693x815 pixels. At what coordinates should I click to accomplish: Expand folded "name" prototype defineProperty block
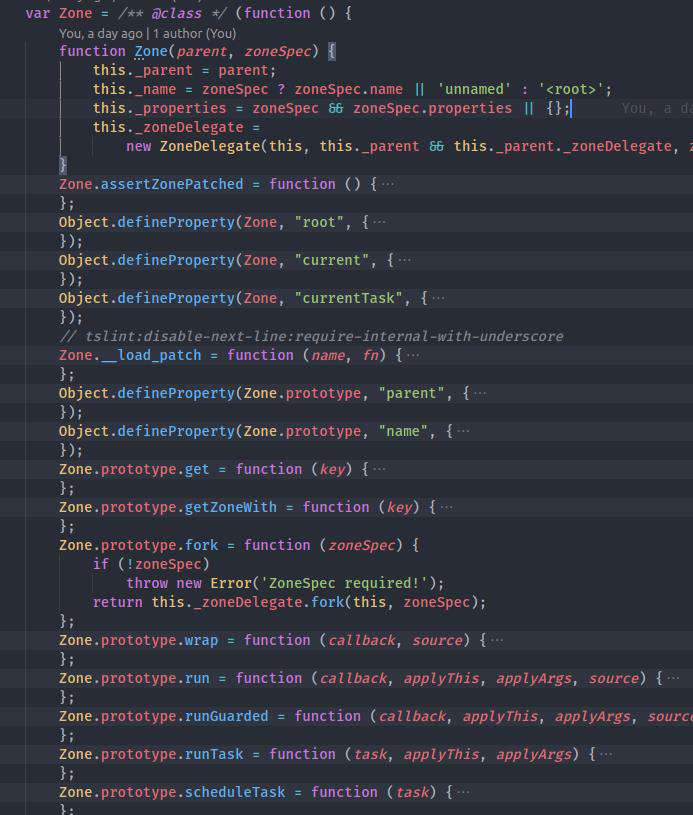click(463, 431)
